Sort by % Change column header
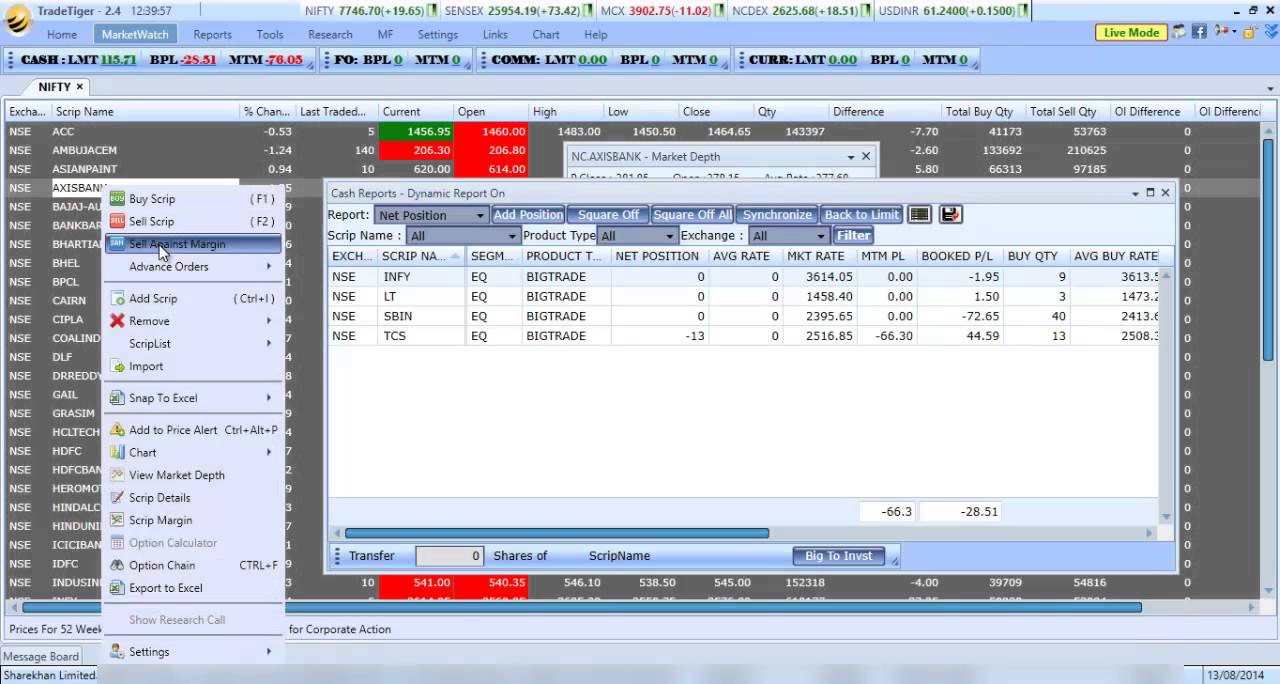 (266, 112)
